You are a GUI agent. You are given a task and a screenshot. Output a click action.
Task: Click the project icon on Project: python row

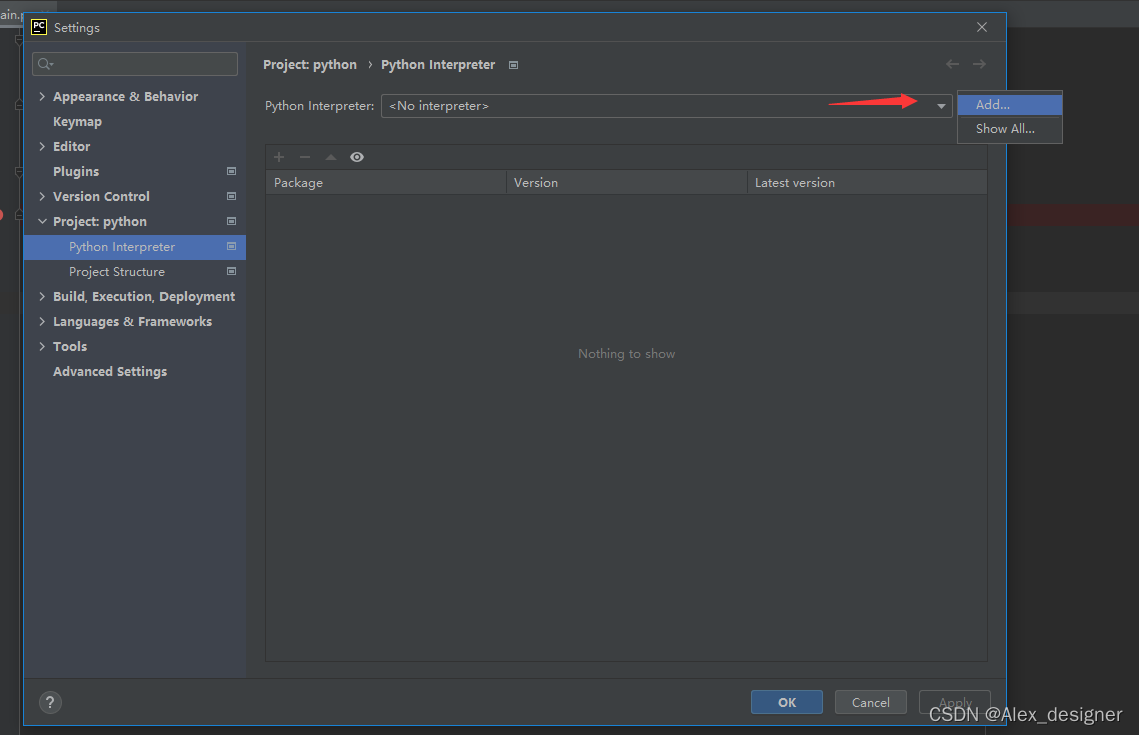point(232,222)
